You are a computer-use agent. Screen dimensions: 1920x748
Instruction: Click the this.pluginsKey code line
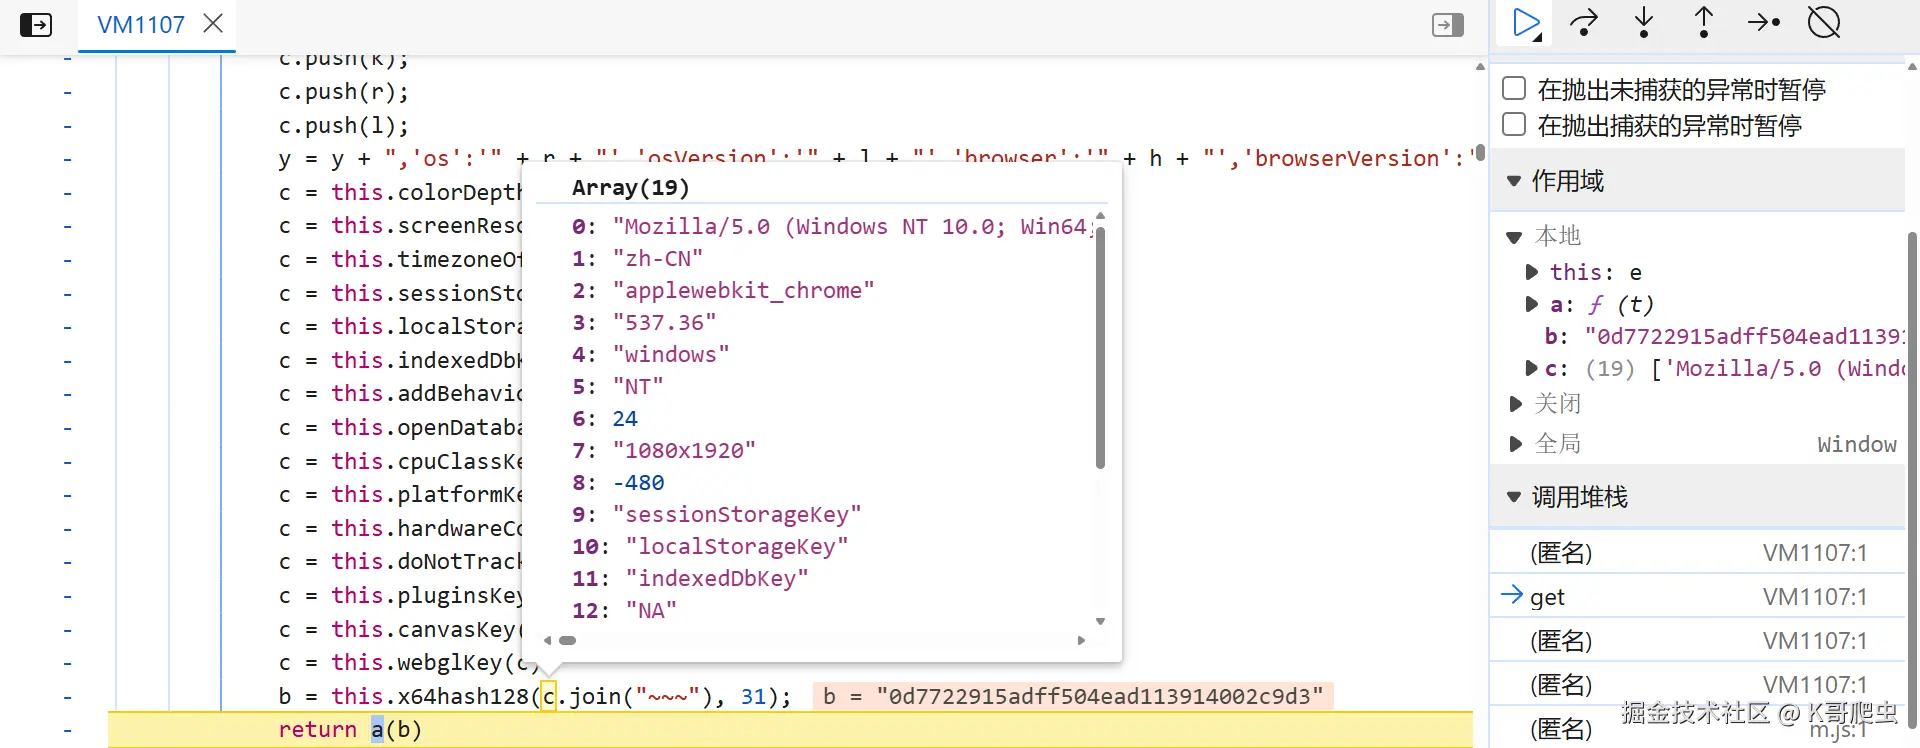pyautogui.click(x=400, y=596)
